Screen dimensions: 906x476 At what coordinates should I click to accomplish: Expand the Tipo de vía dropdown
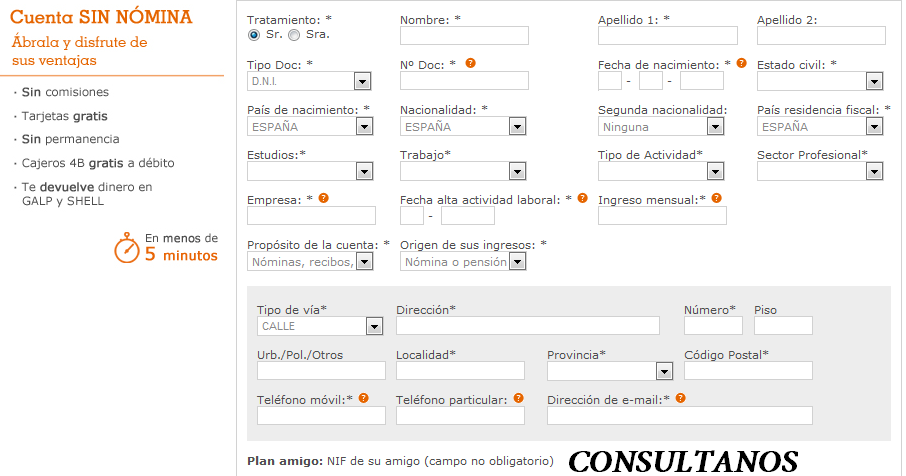pos(374,326)
